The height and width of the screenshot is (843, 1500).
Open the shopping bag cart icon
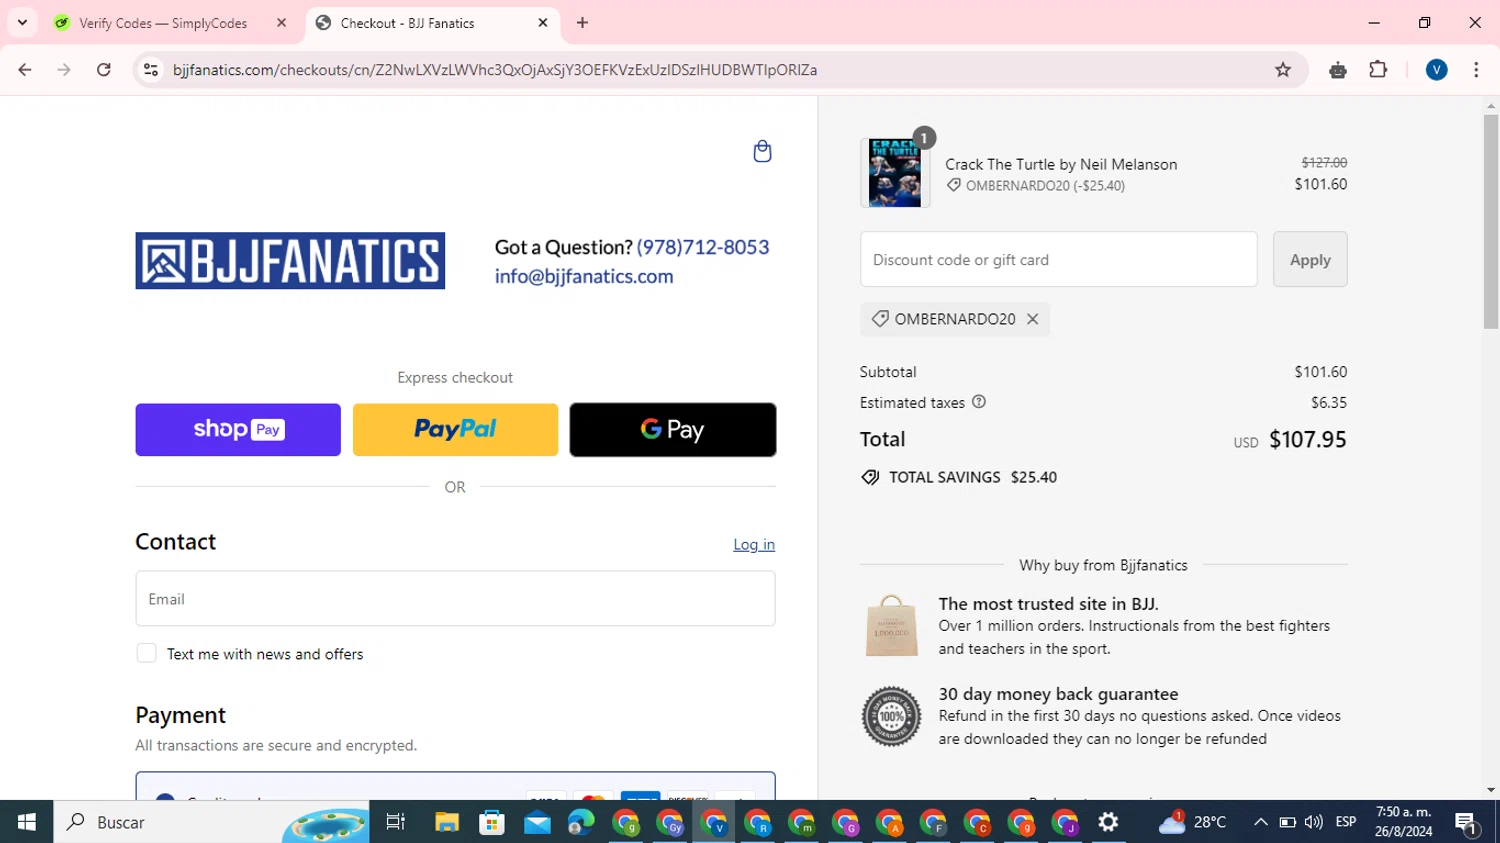point(762,151)
